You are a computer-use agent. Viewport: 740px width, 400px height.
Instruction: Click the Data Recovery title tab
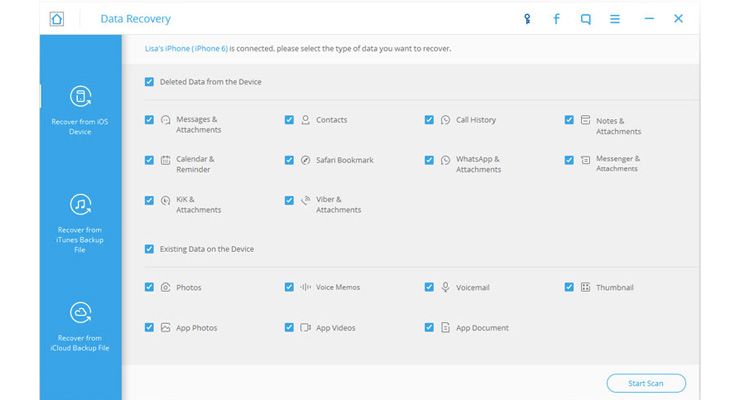[x=135, y=19]
